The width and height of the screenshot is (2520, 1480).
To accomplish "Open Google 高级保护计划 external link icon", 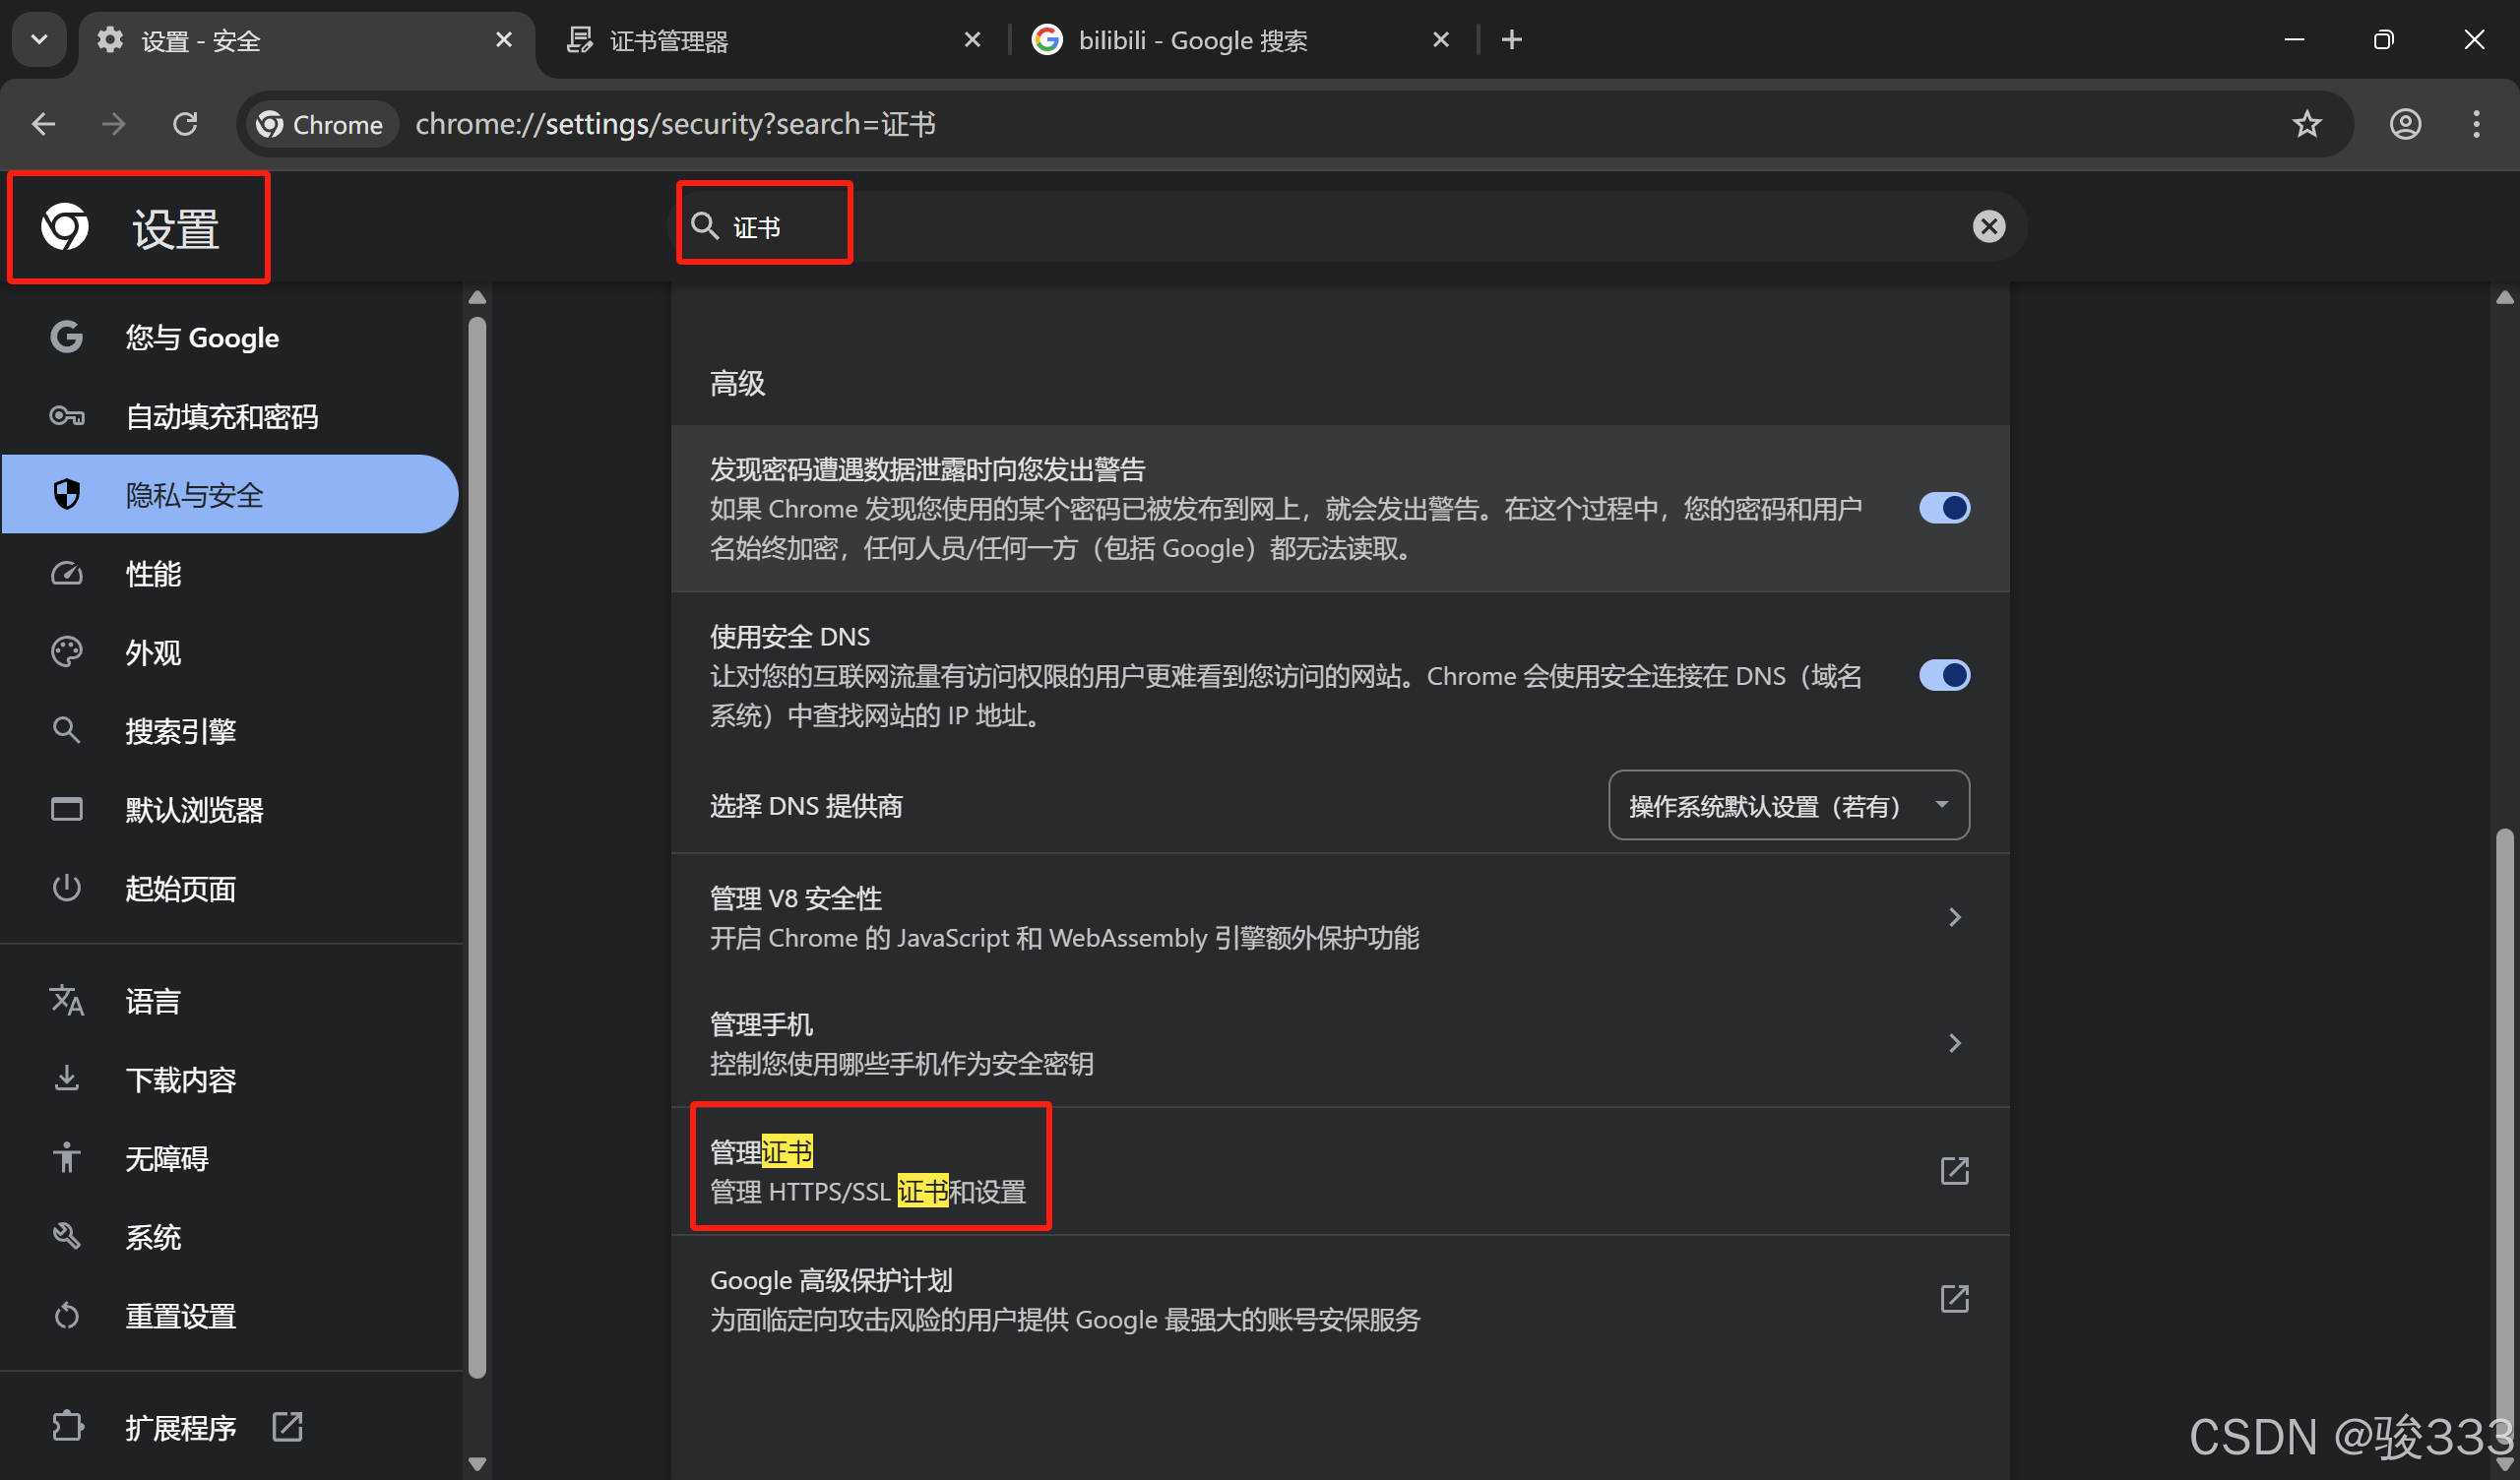I will [x=1953, y=1299].
